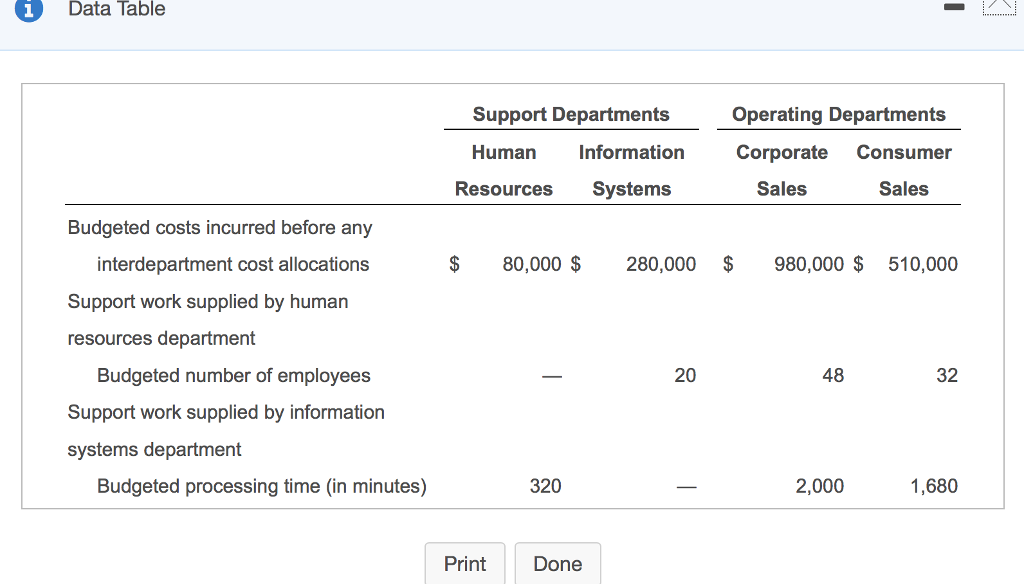1024x584 pixels.
Task: Click Support work supplied by information text
Action: tap(226, 413)
